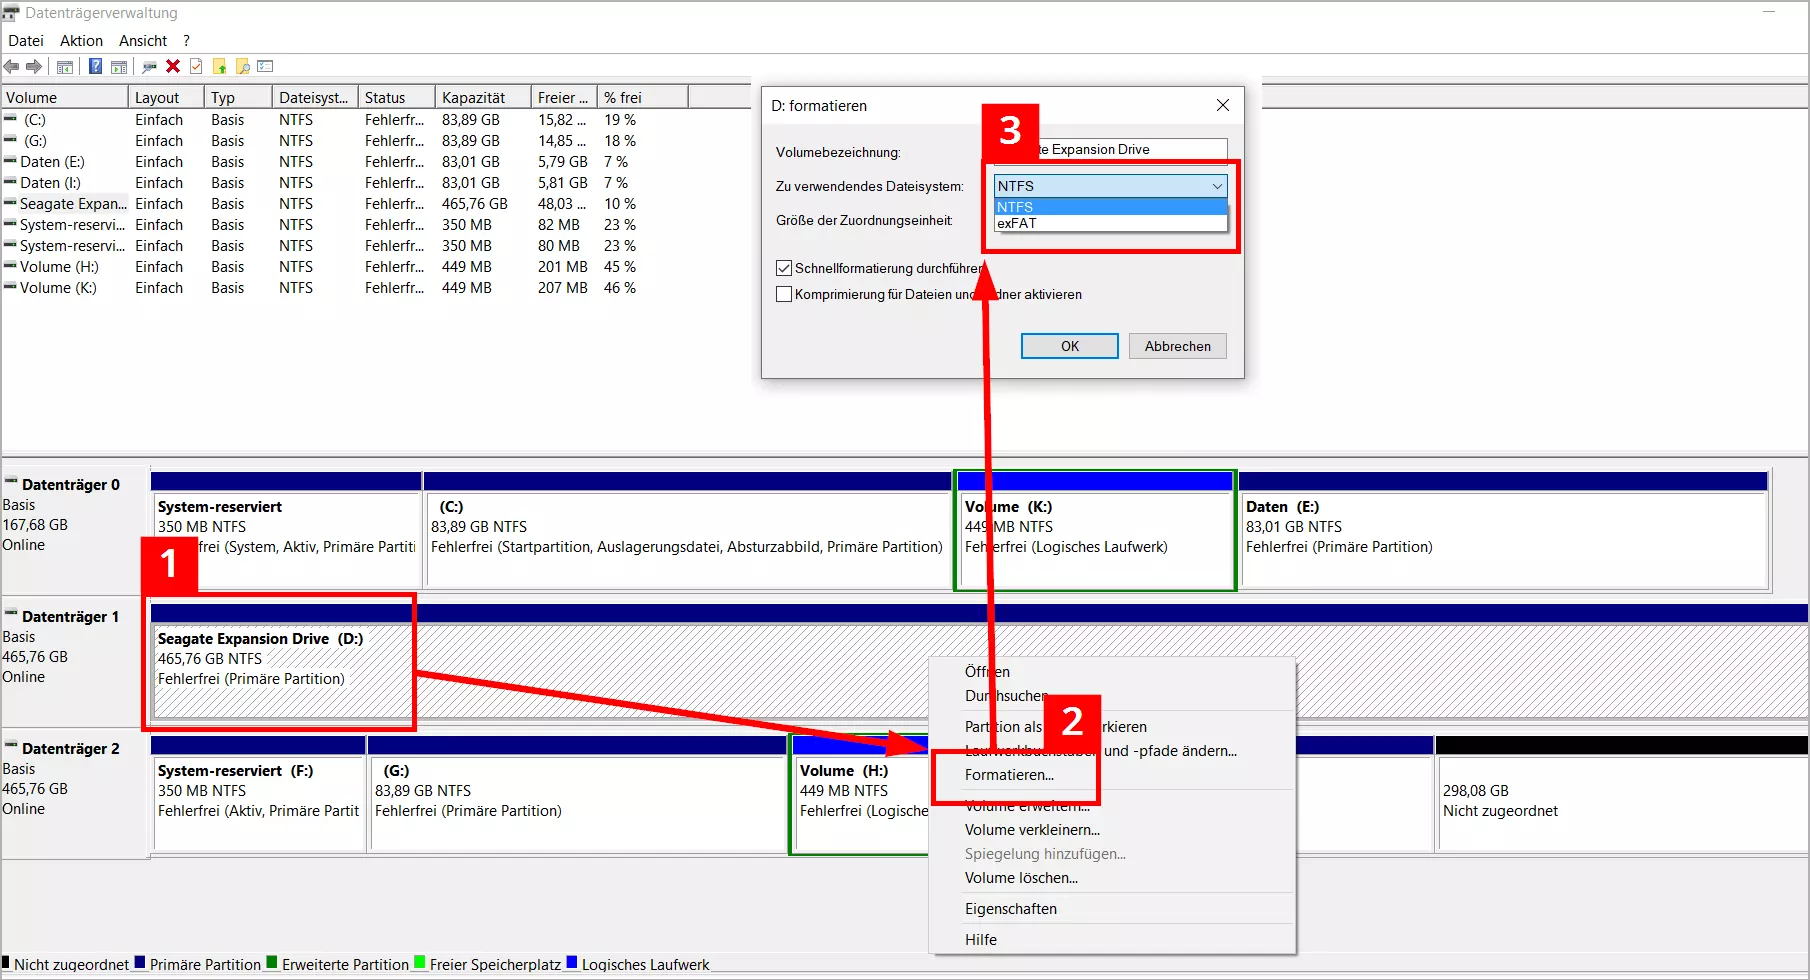This screenshot has height=980, width=1810.
Task: Click Erweiterte Partition green legend swatch
Action: (x=272, y=963)
